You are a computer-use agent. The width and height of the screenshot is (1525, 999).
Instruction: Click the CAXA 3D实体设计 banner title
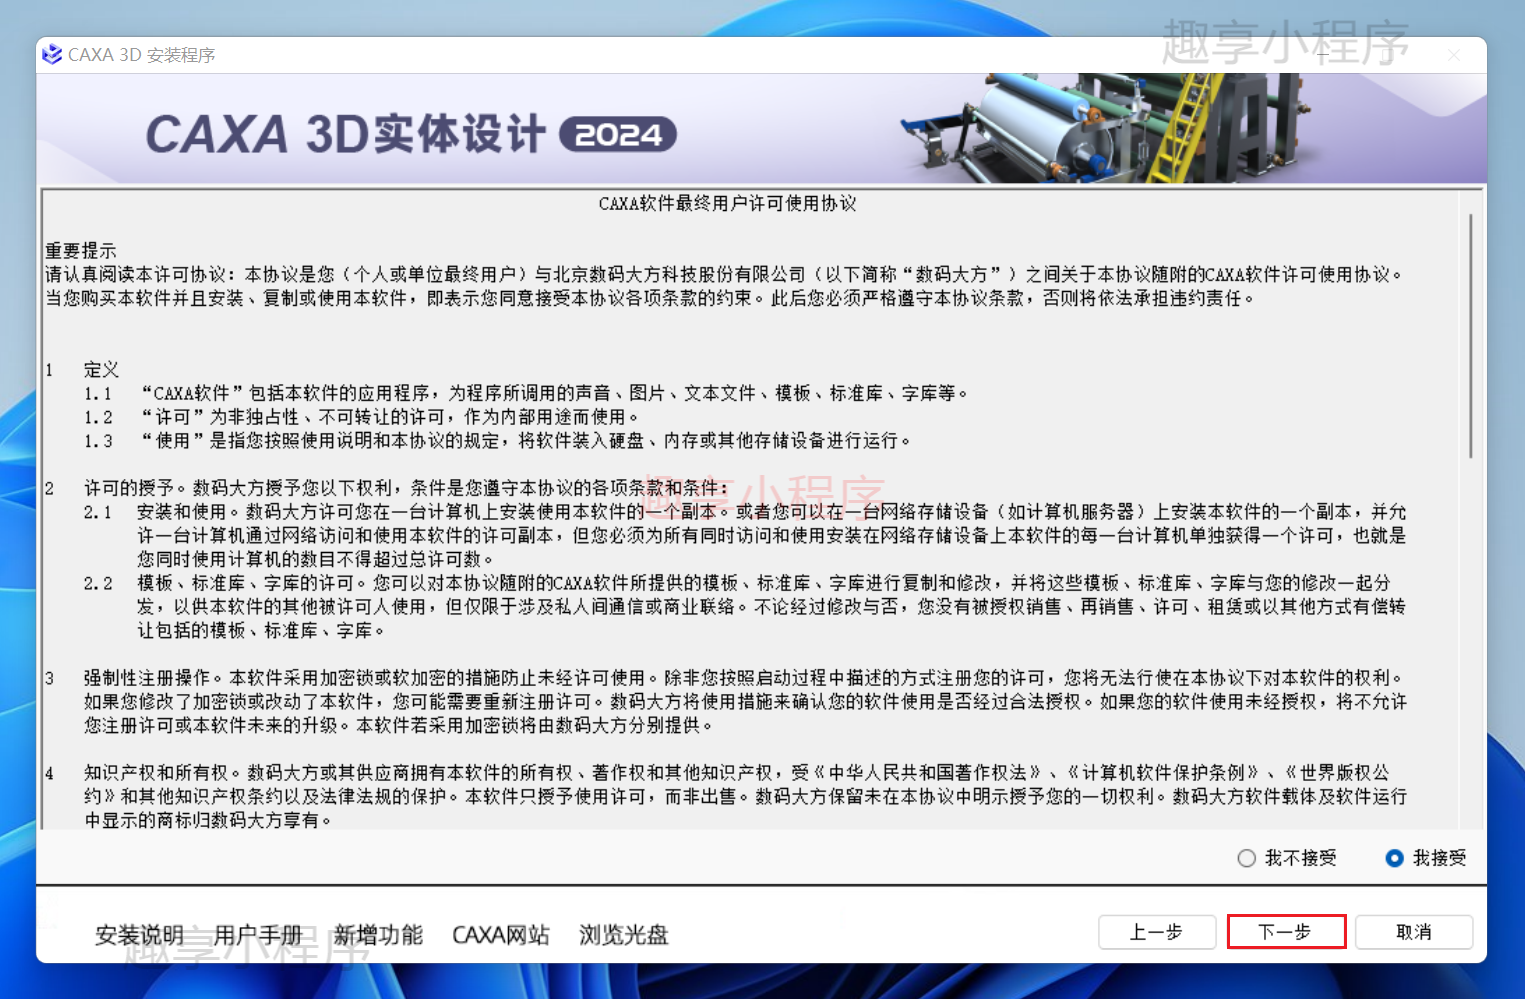point(346,134)
